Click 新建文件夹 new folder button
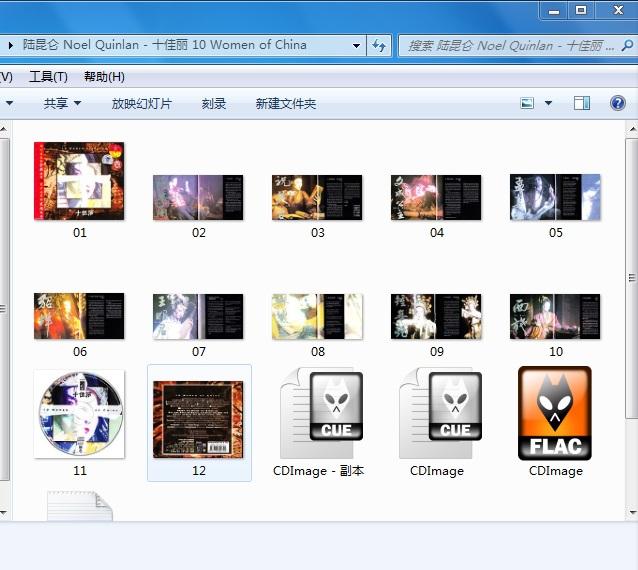638x570 pixels. (286, 103)
